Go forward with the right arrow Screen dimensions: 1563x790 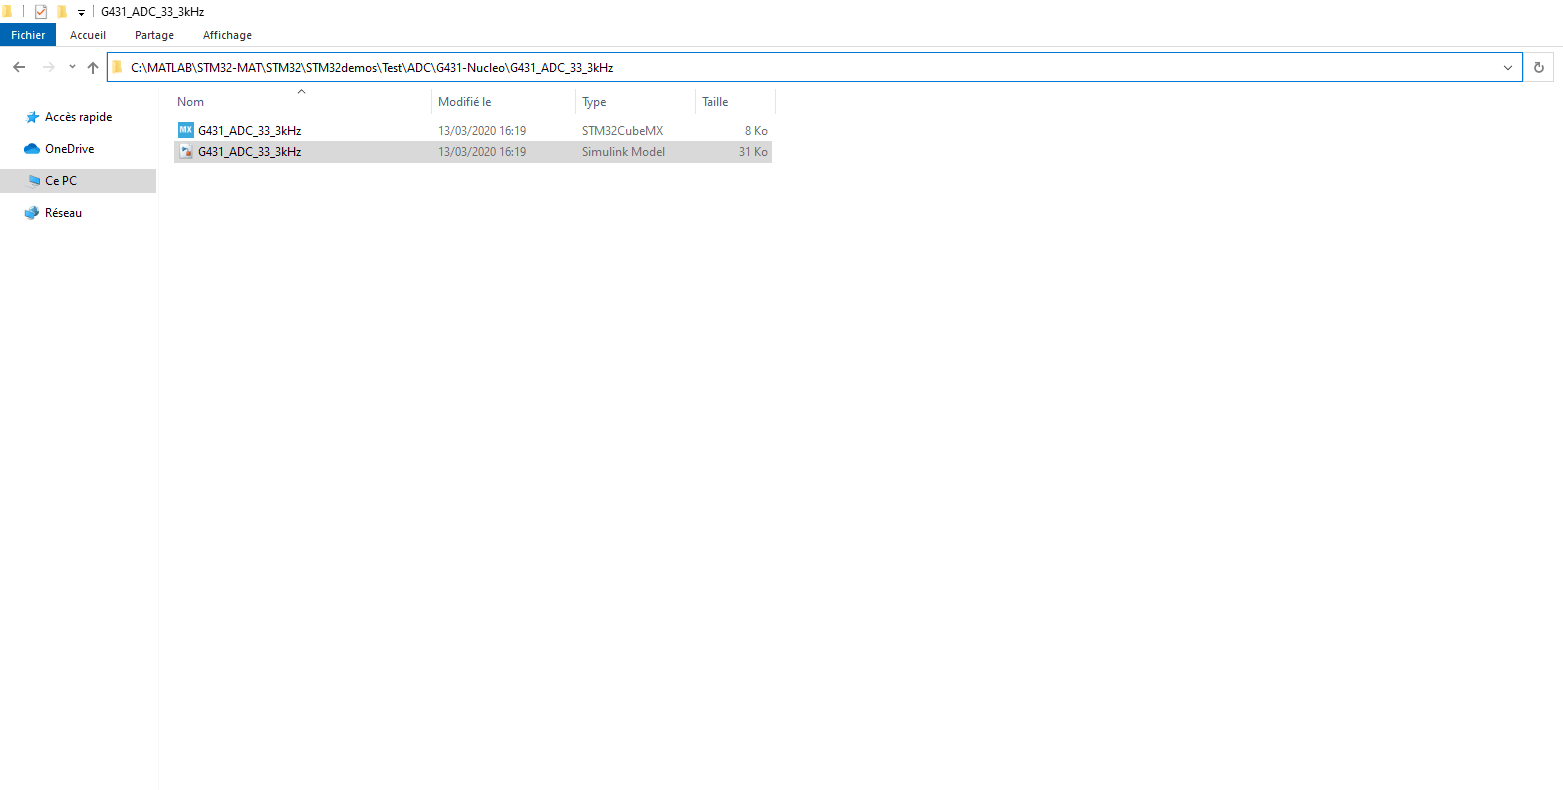pos(48,67)
